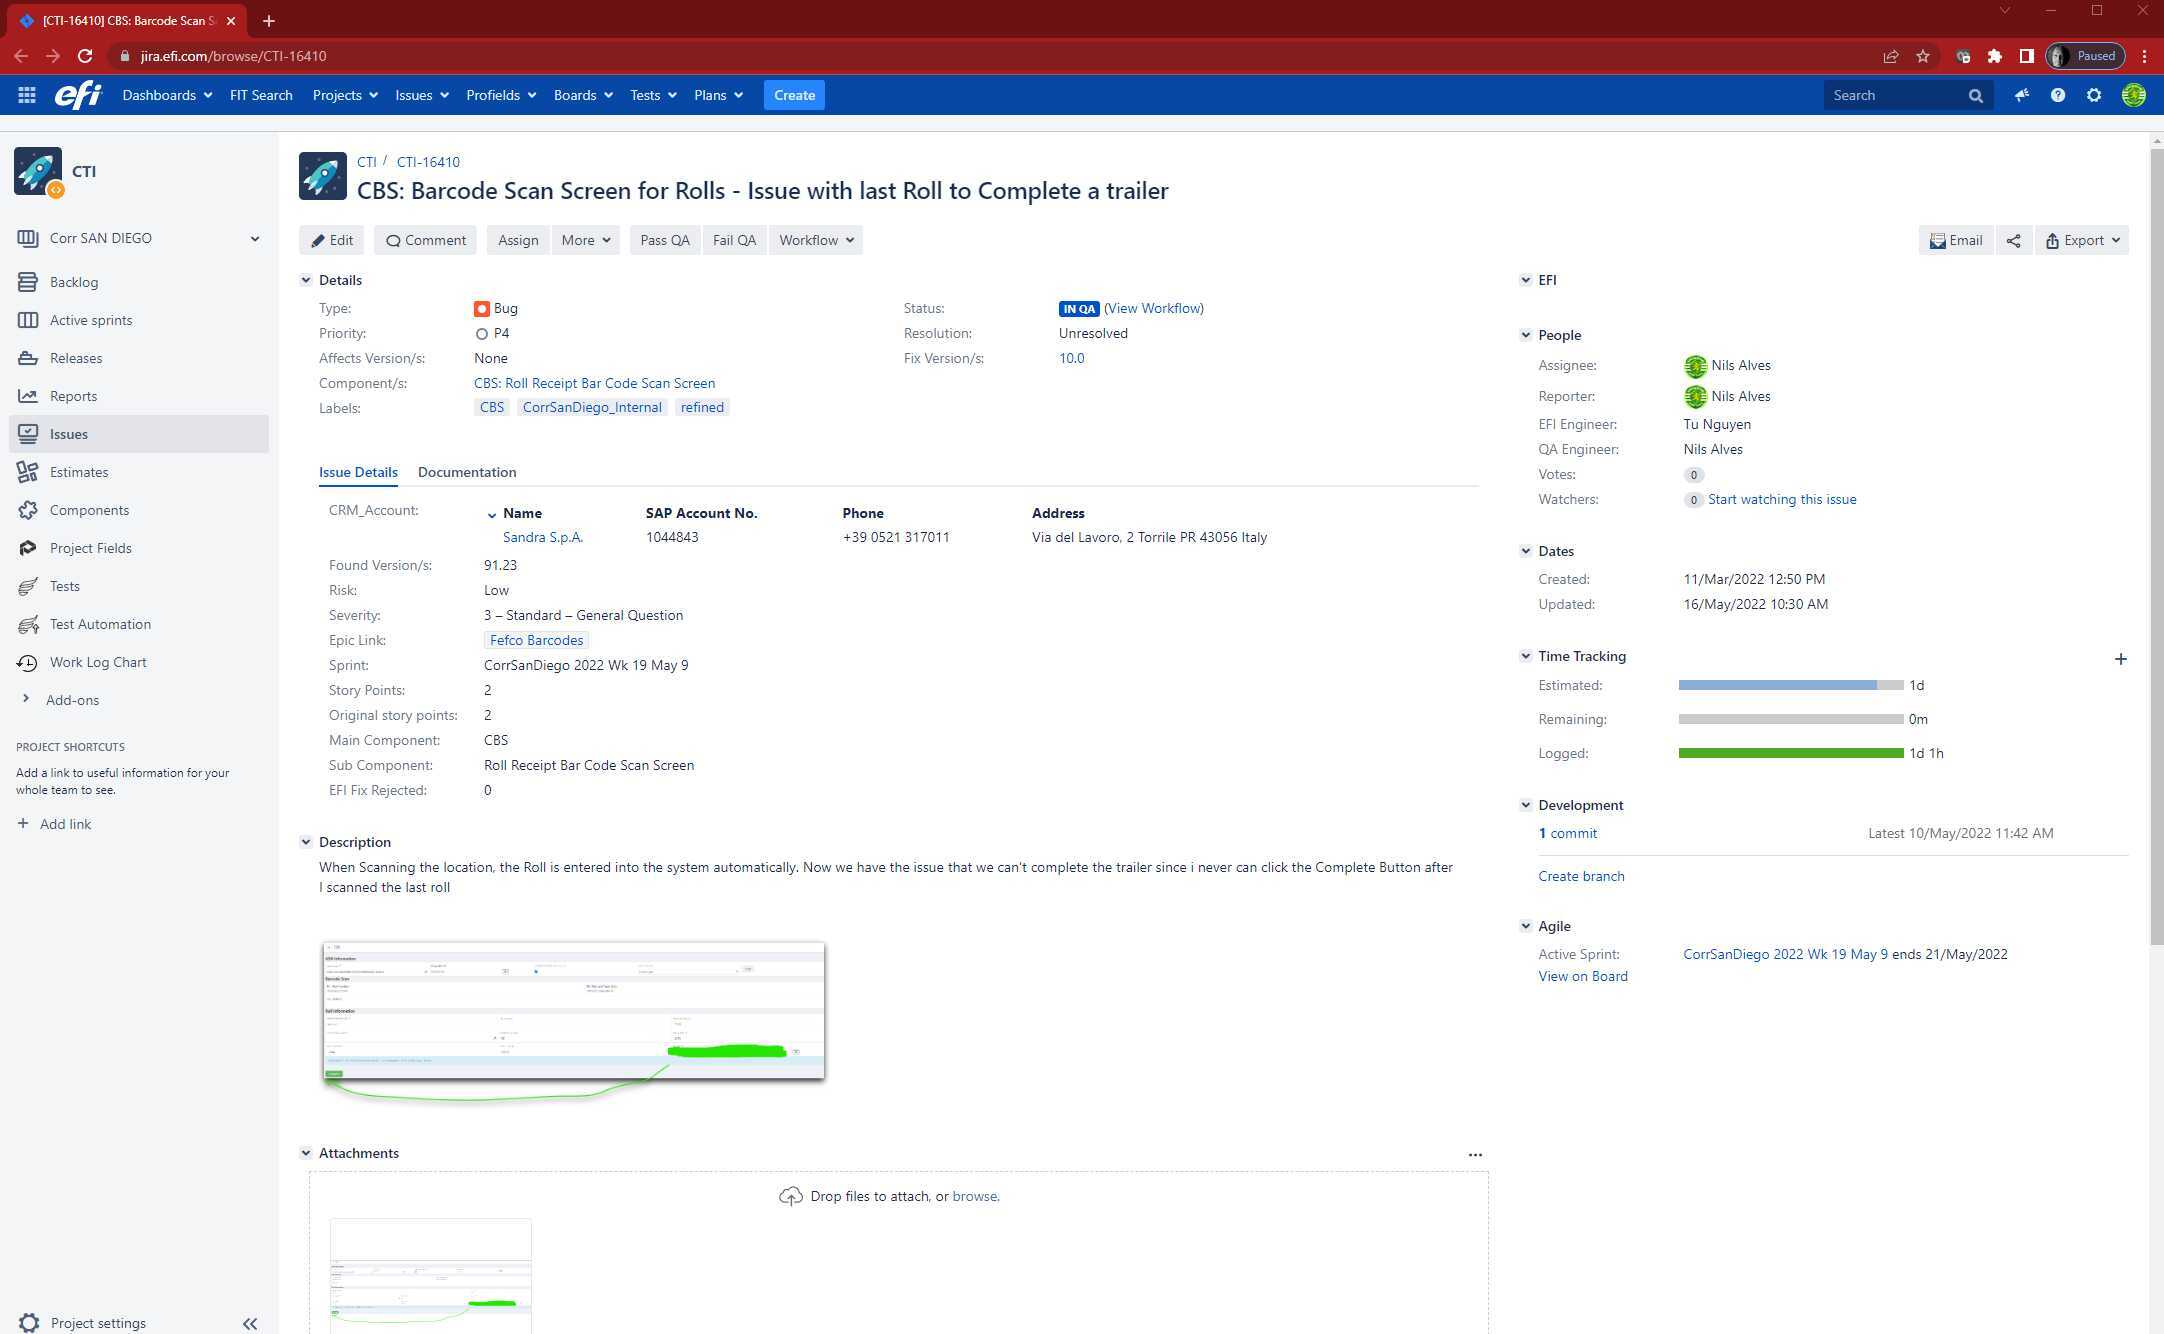The width and height of the screenshot is (2164, 1334).
Task: Collapse the Time Tracking section
Action: pyautogui.click(x=1525, y=656)
